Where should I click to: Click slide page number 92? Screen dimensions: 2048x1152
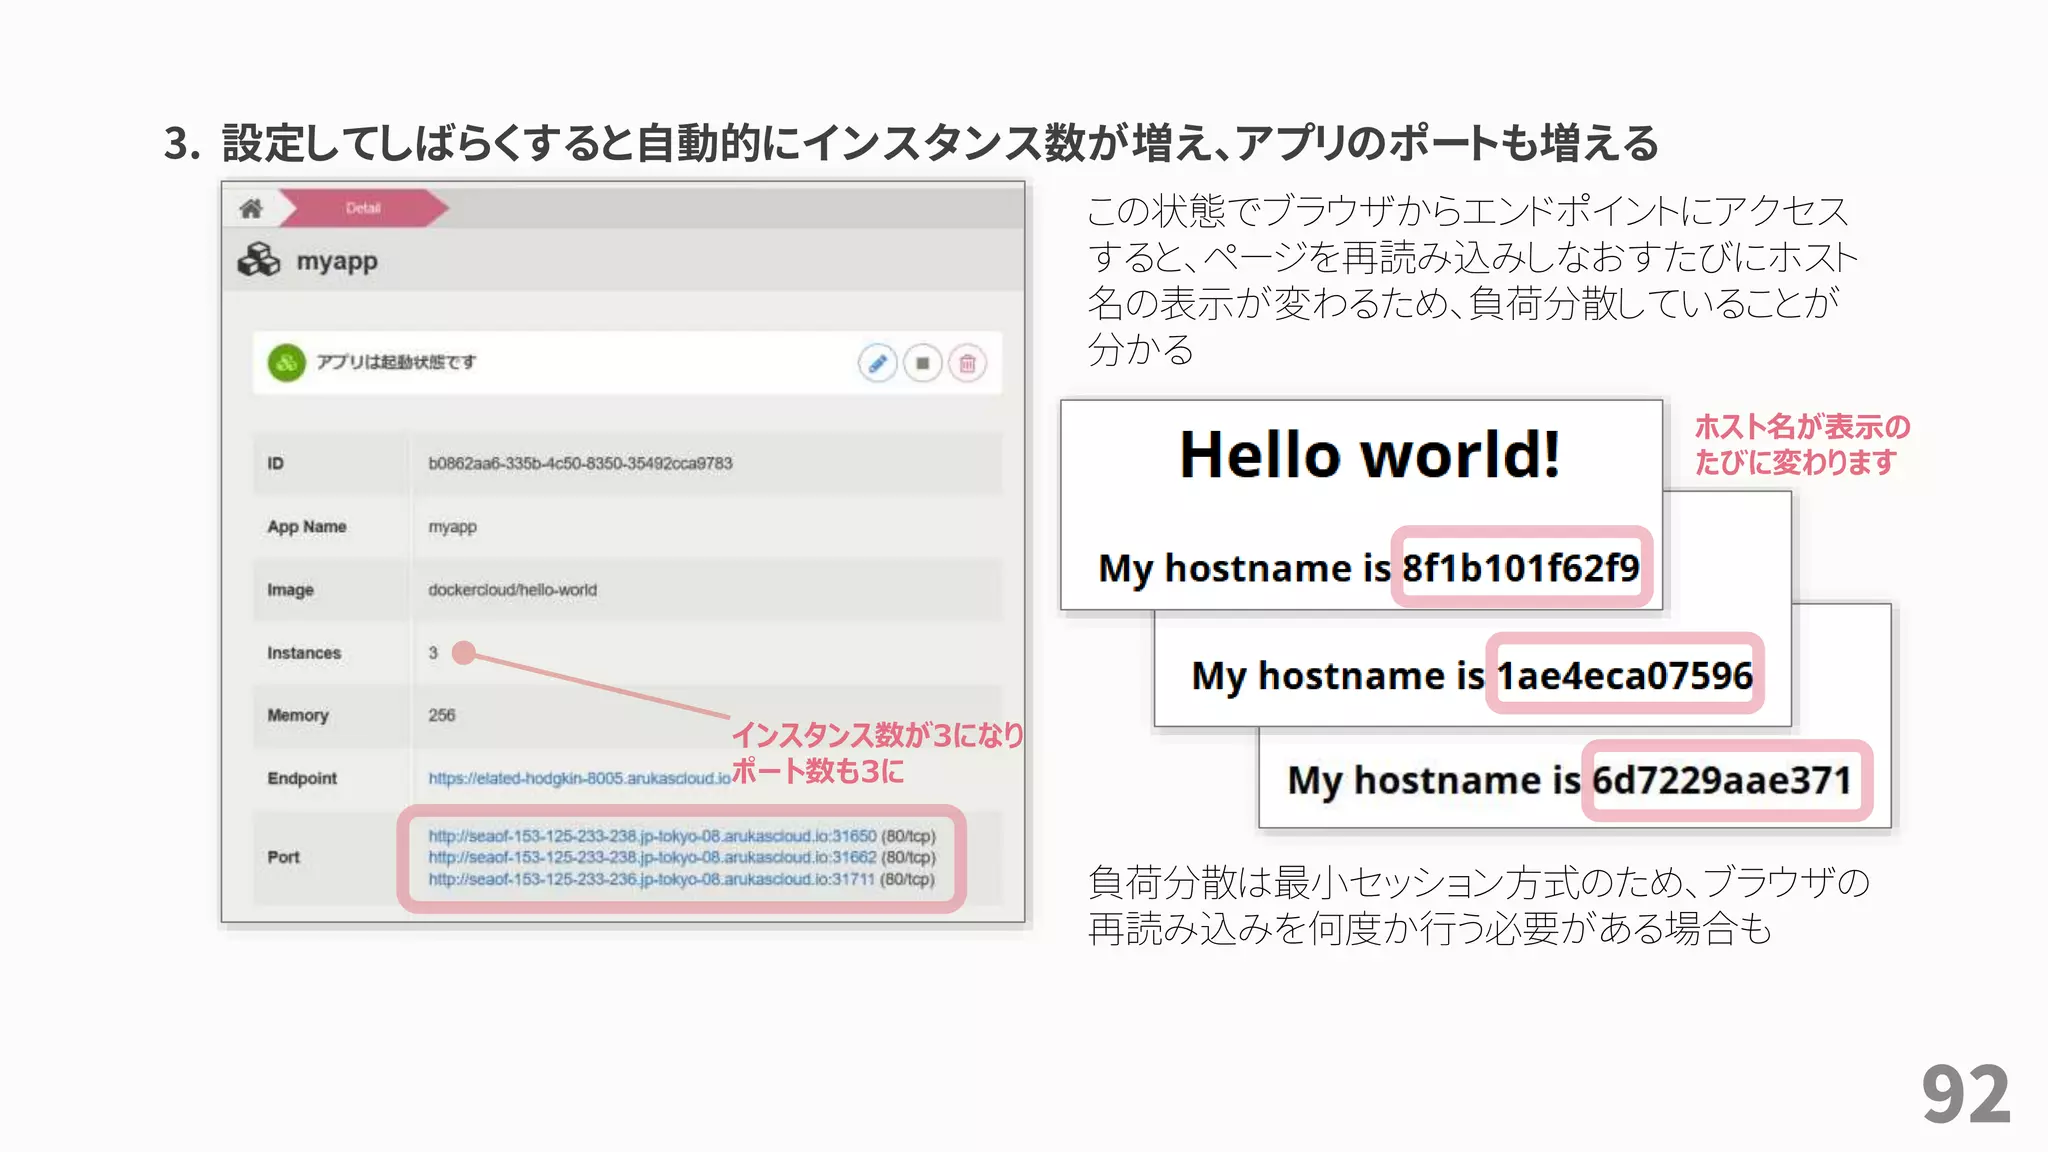pos(1965,1094)
